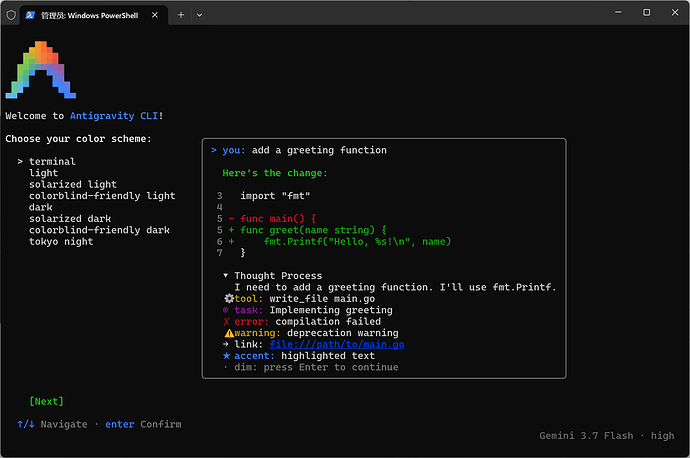Select the light color scheme
This screenshot has height=458, width=690.
[44, 173]
